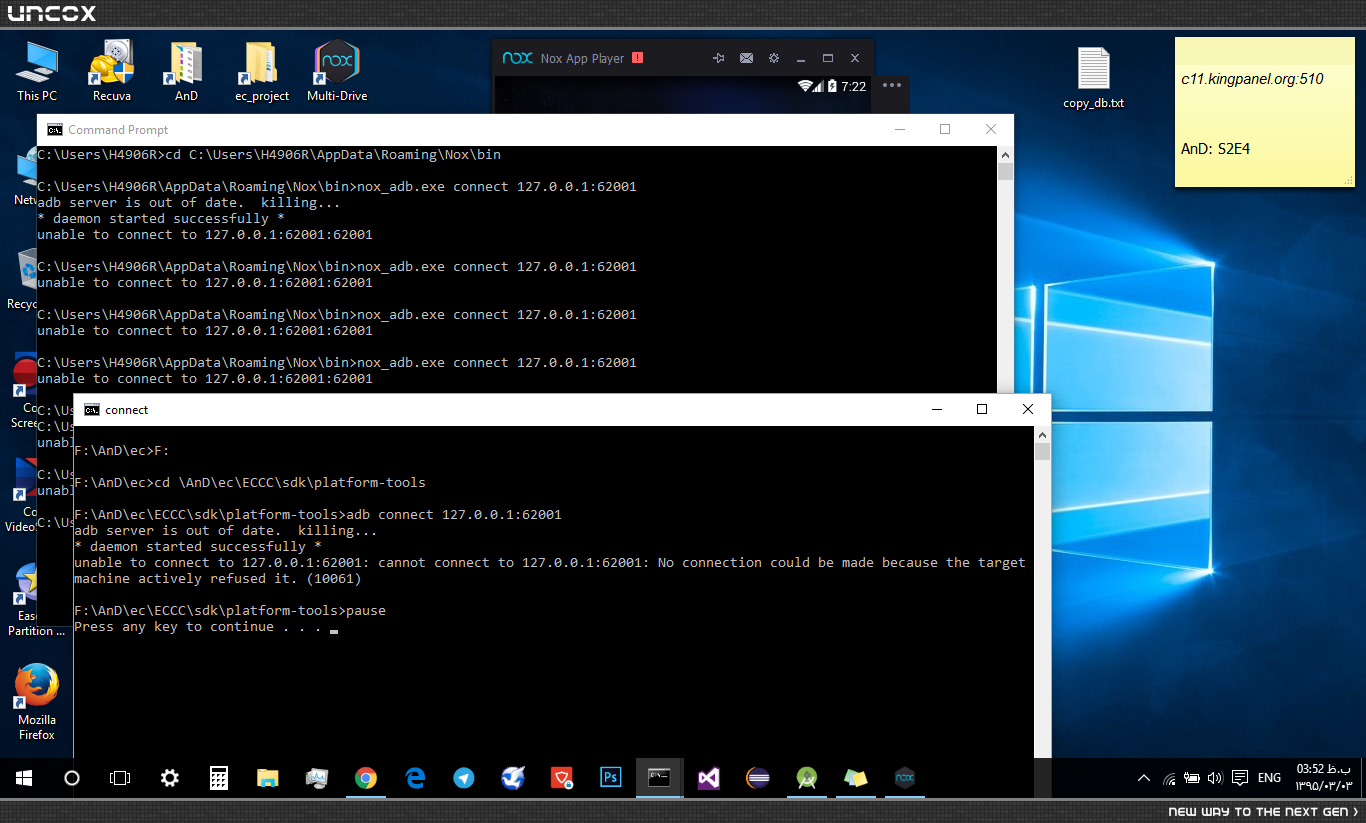Switch to the command prompt taskbar button
1366x823 pixels.
pos(660,778)
